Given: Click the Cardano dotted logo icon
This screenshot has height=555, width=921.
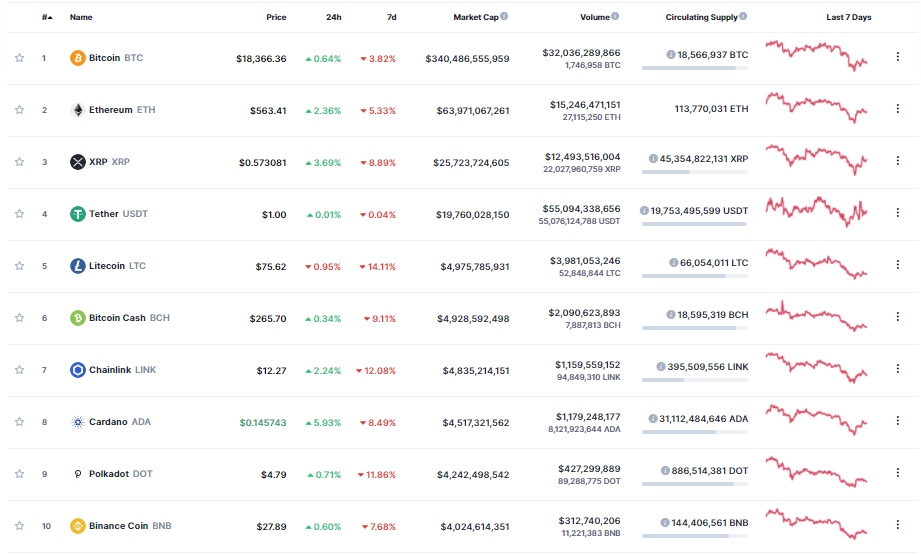Looking at the screenshot, I should (78, 422).
